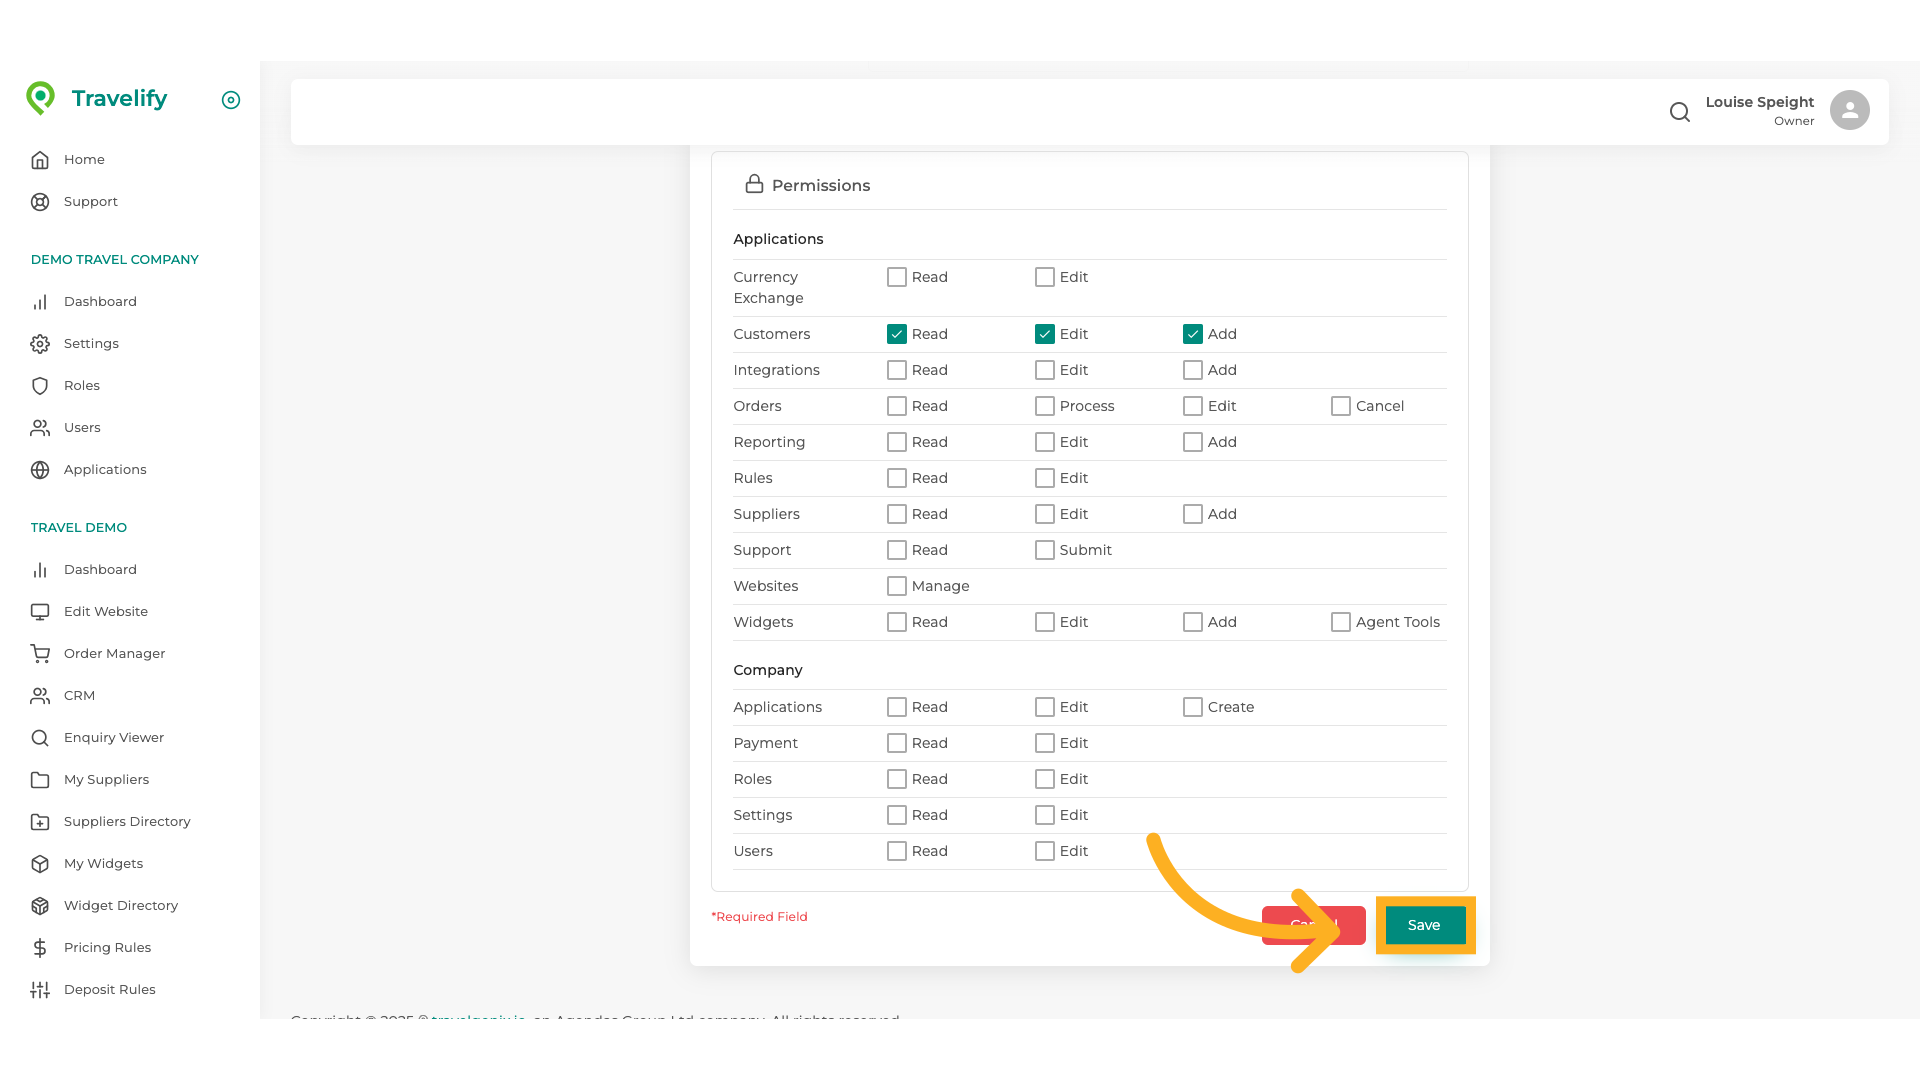Screen dimensions: 1920x1080
Task: Open Widget Directory via cube icon
Action: click(x=40, y=906)
